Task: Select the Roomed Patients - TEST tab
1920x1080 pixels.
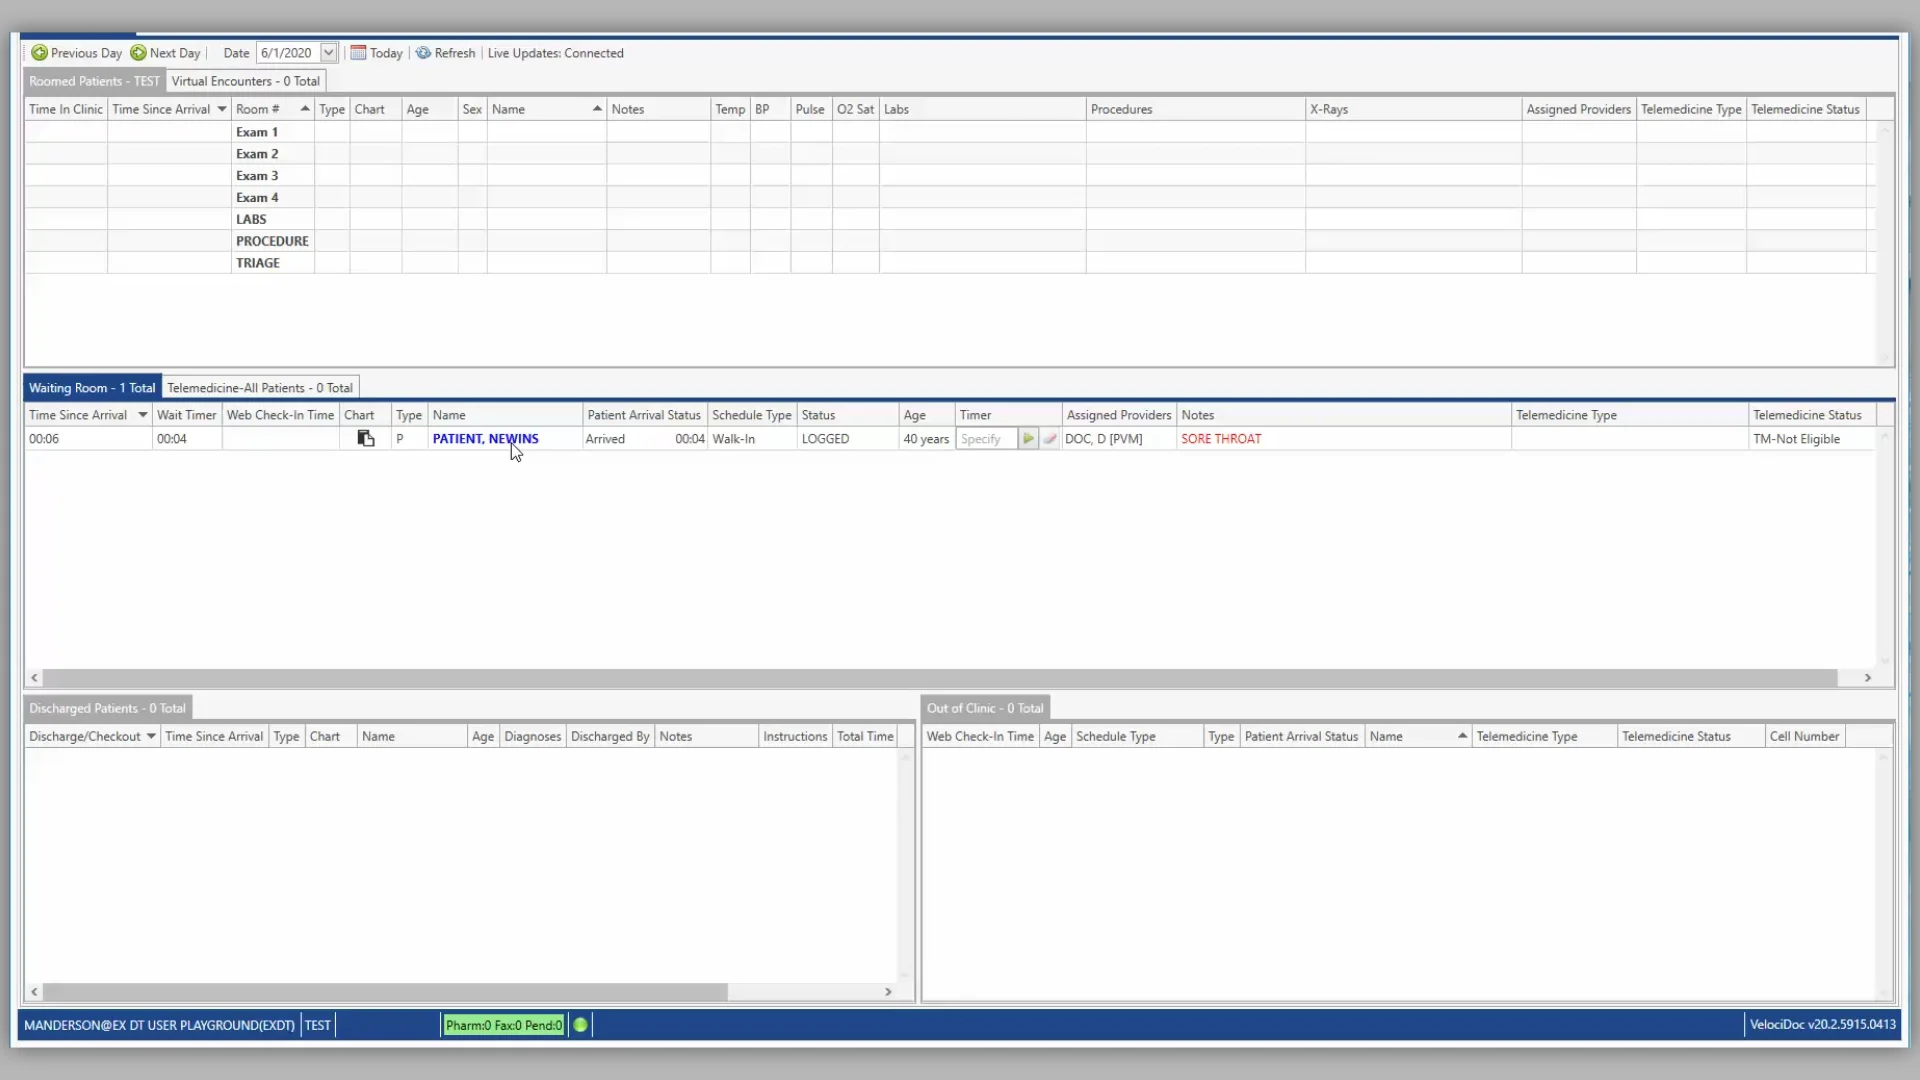Action: click(92, 81)
